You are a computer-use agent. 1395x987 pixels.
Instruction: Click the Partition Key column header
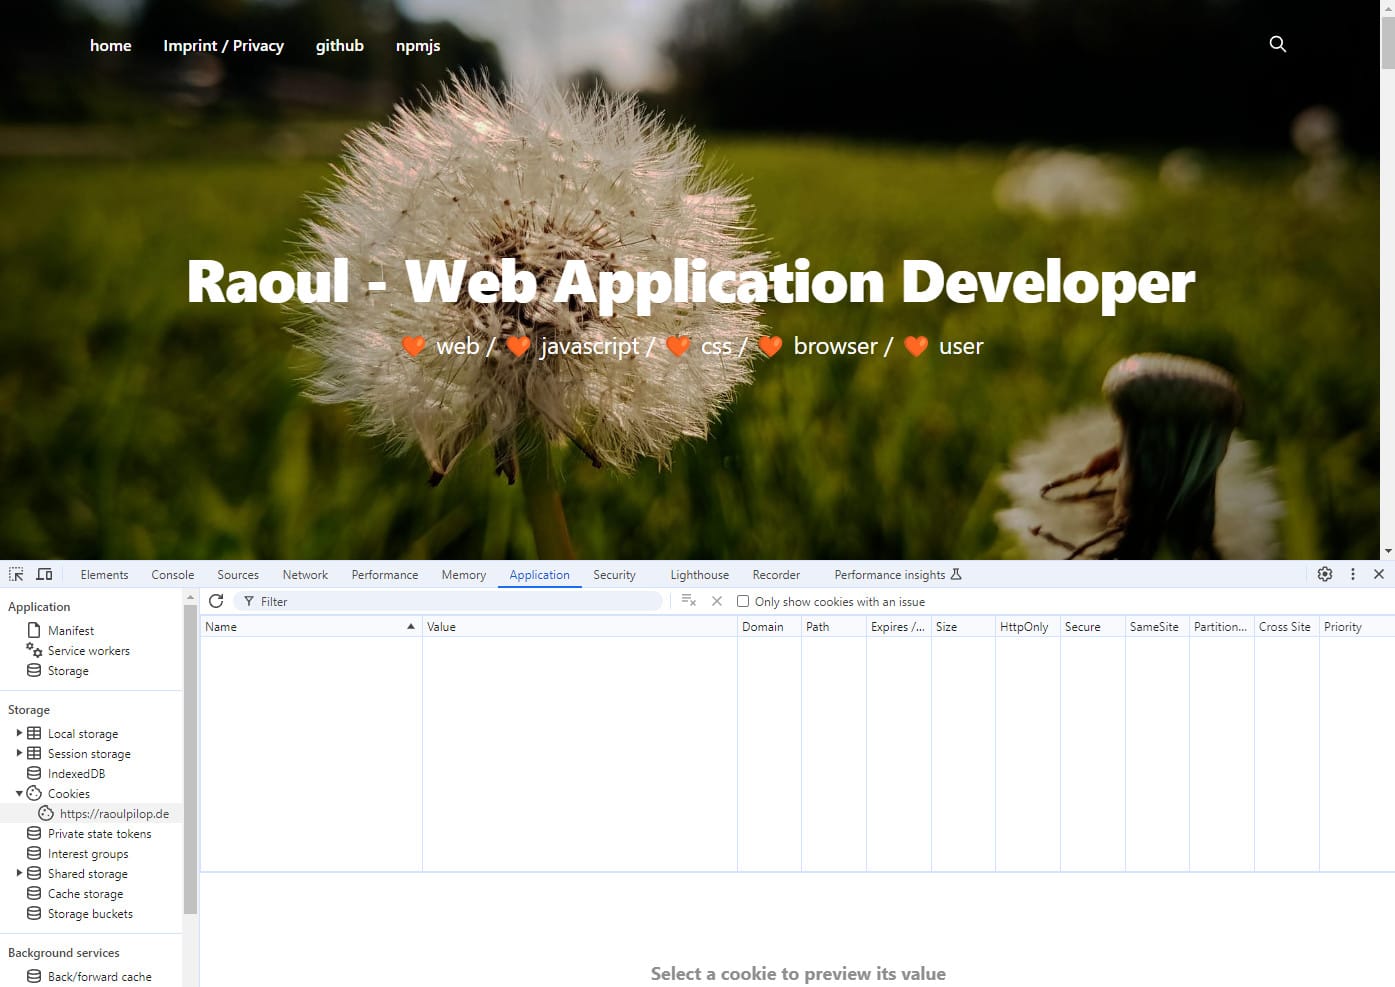tap(1222, 626)
